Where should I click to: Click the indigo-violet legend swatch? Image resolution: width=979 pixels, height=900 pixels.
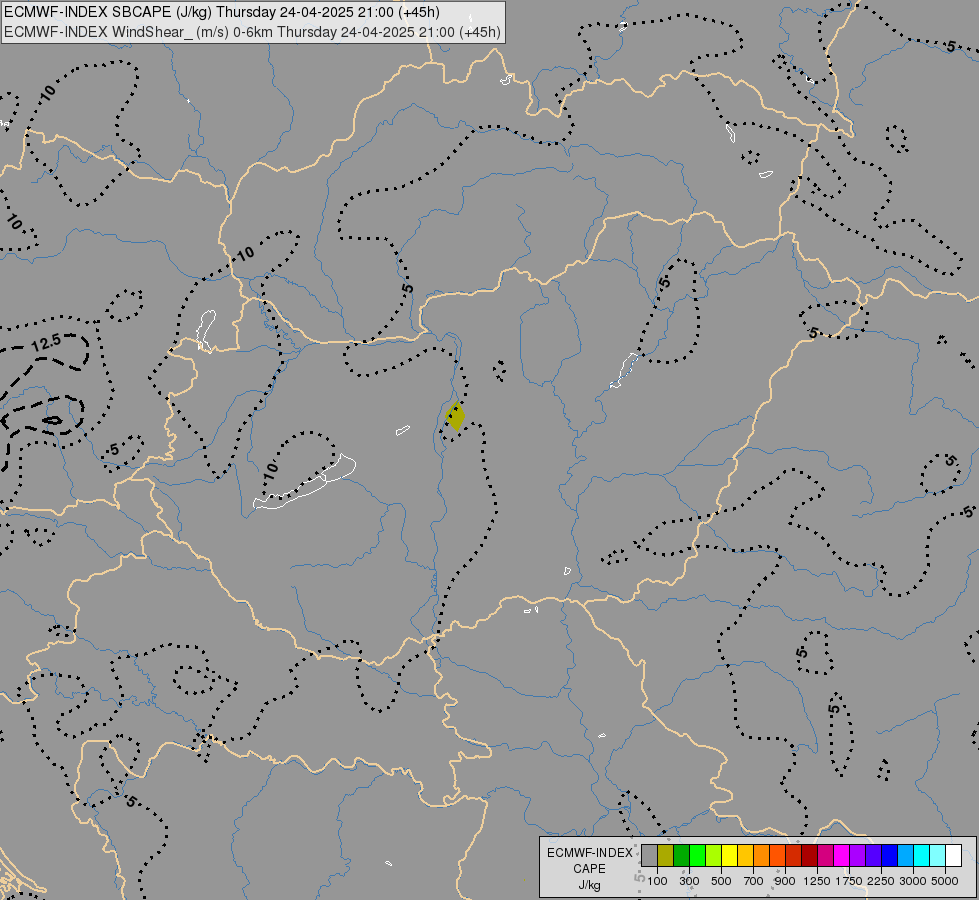tap(873, 856)
